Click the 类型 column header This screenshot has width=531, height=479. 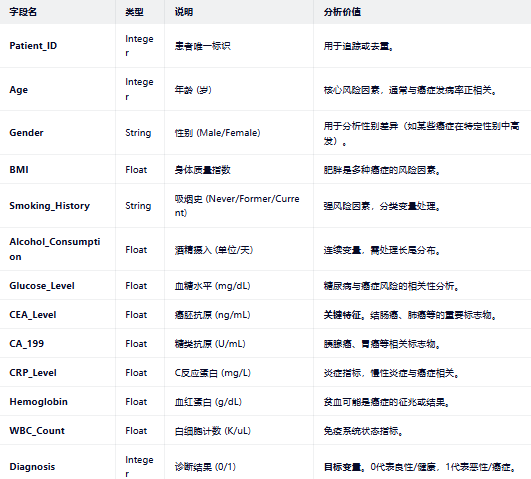(134, 12)
